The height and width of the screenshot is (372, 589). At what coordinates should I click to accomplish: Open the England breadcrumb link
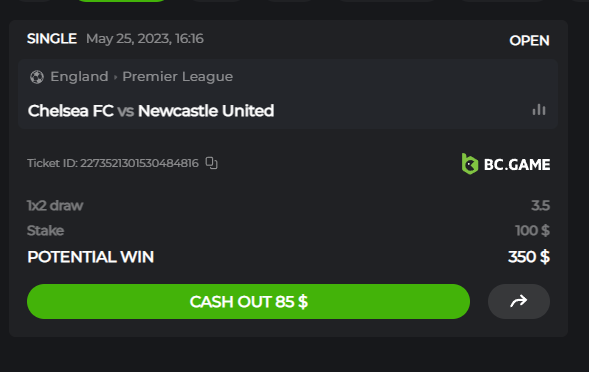pyautogui.click(x=79, y=77)
